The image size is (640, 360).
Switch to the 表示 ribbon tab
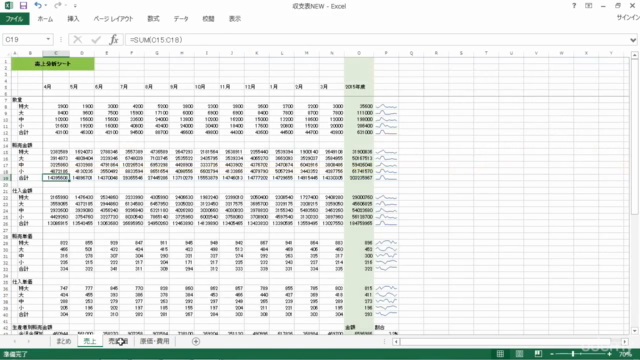point(235,19)
